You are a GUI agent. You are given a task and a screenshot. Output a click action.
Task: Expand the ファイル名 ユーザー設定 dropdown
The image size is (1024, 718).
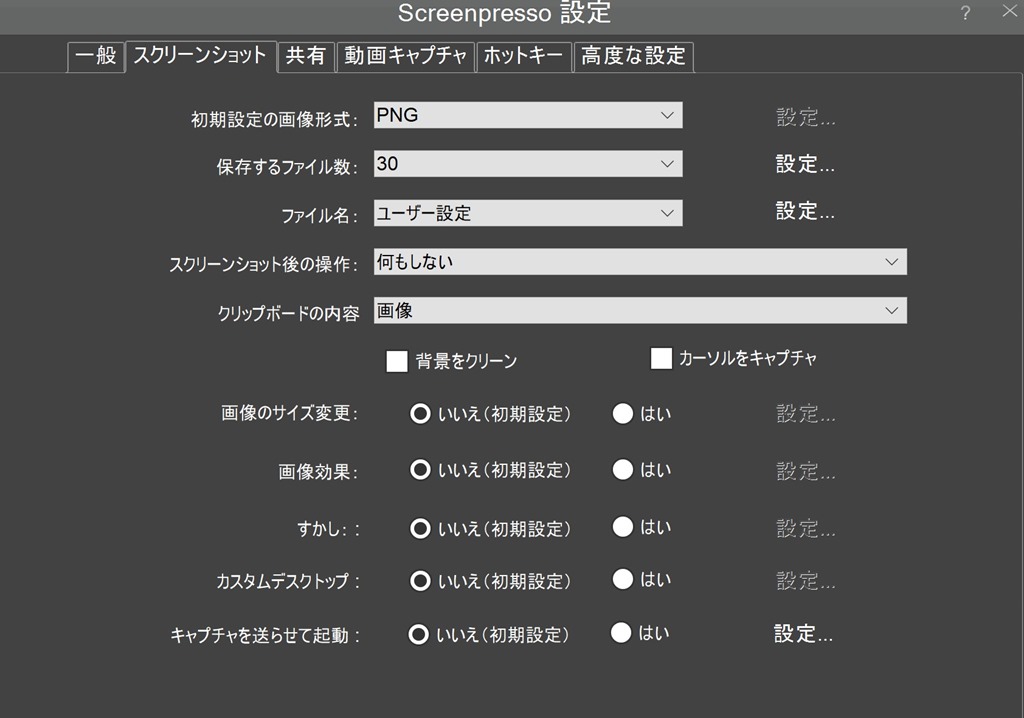pyautogui.click(x=528, y=213)
